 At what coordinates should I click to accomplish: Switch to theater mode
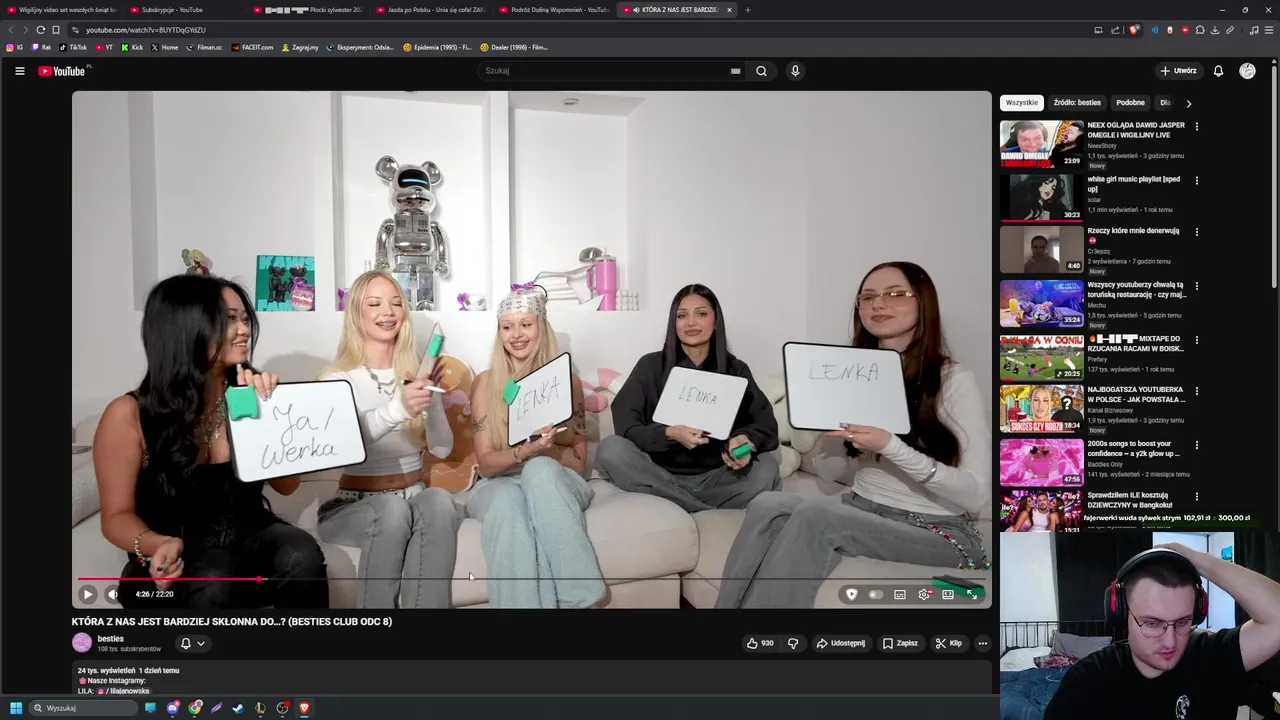pos(948,594)
